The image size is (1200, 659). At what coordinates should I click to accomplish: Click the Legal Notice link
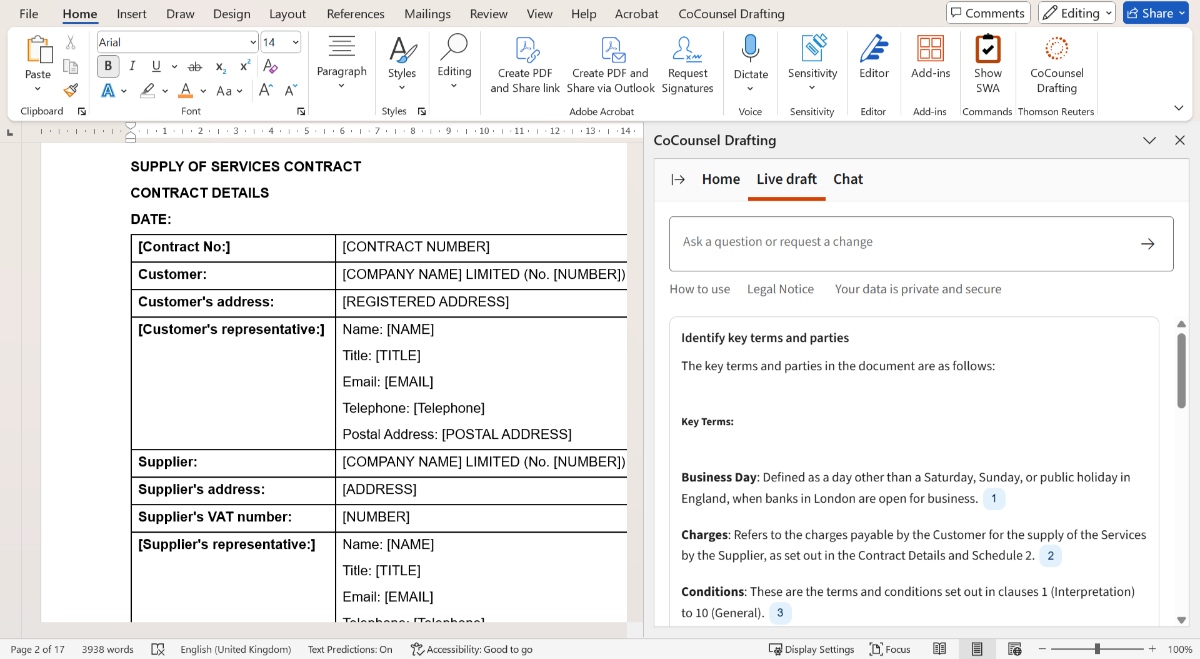pos(780,289)
